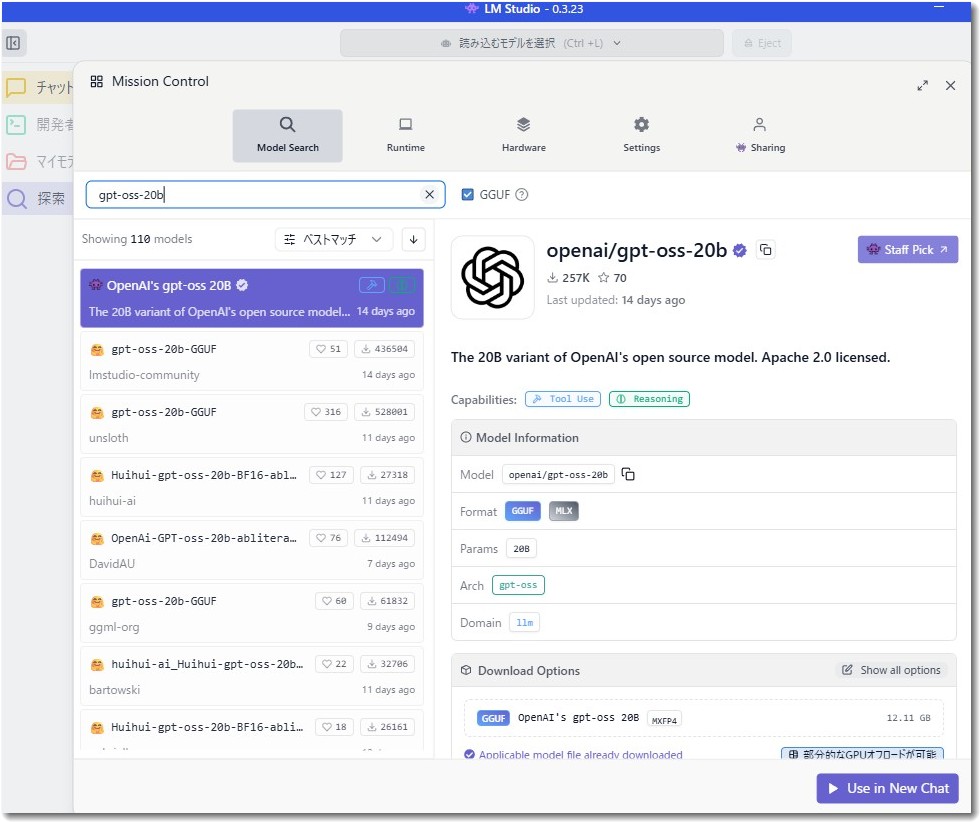Viewport: 980px width, 822px height.
Task: Click the download count 257K icon
Action: (x=552, y=278)
